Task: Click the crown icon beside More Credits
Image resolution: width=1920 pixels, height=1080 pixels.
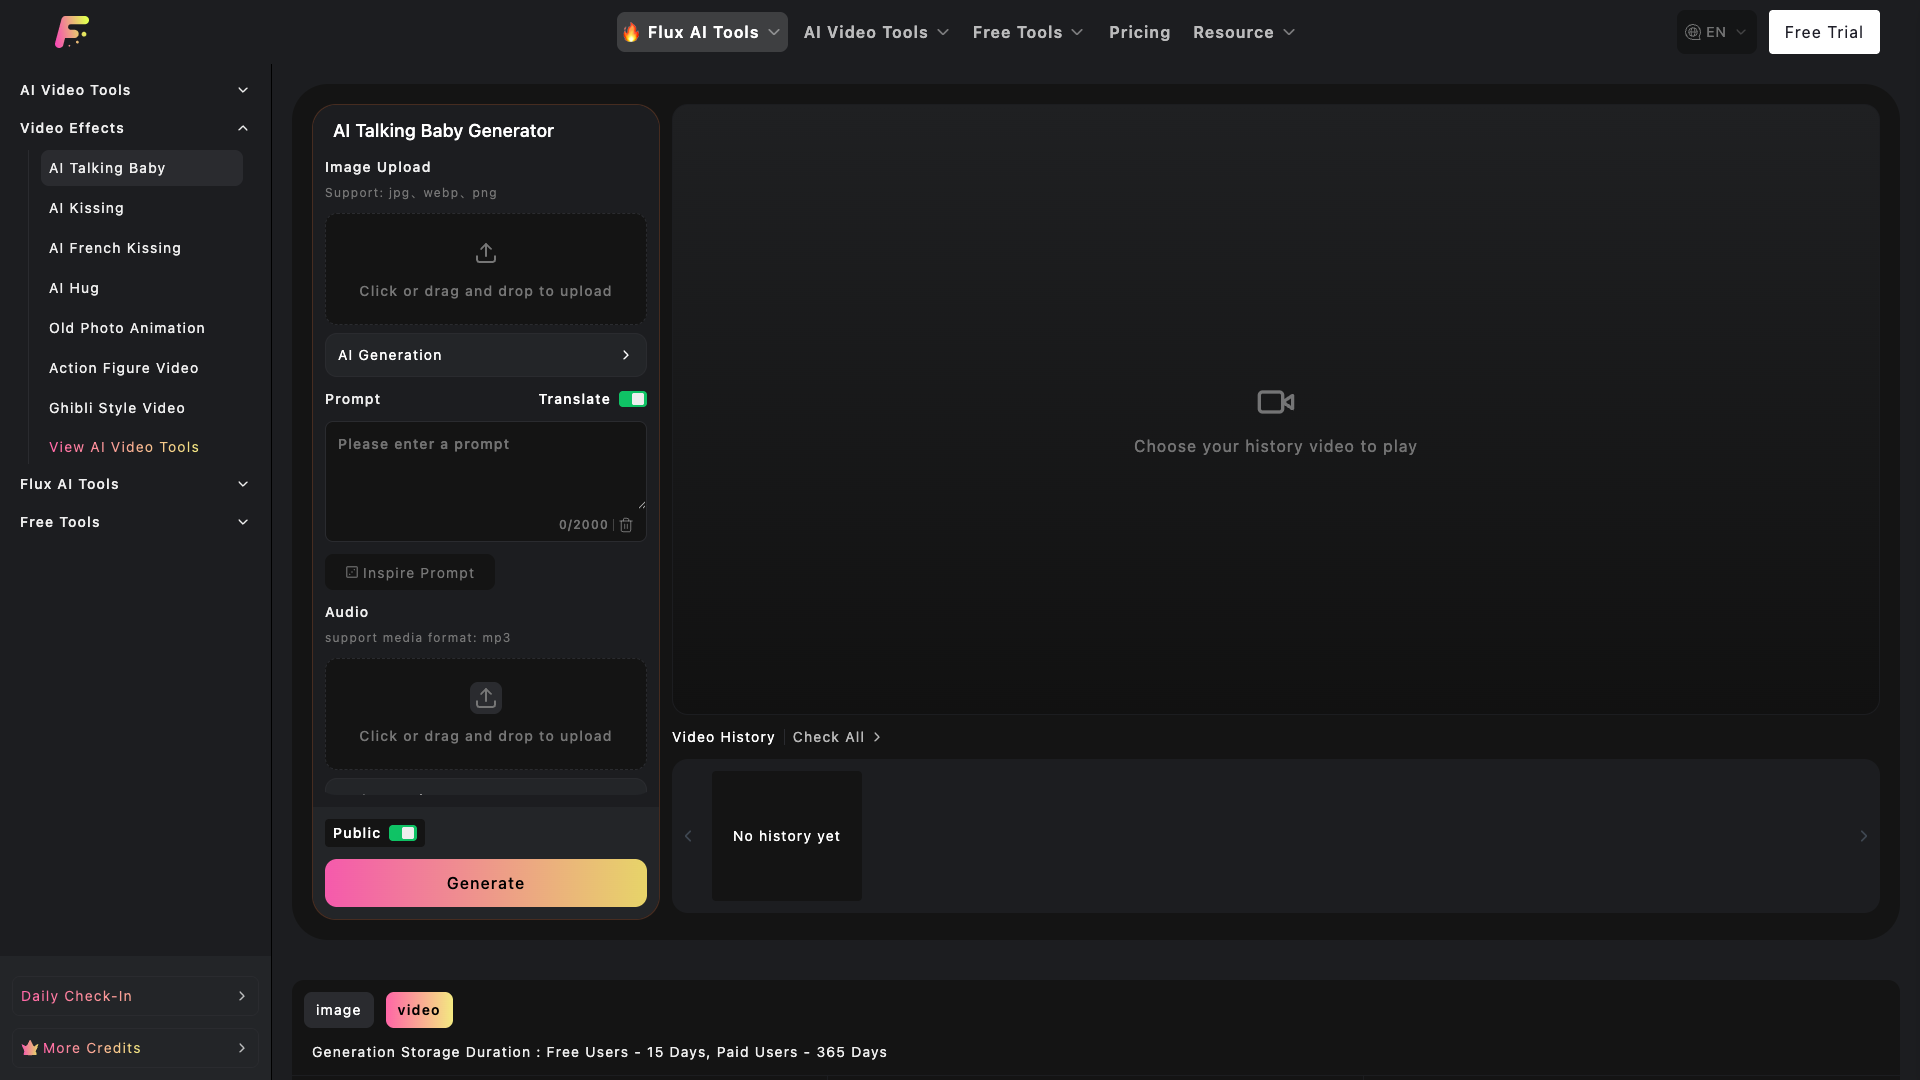Action: pos(30,1048)
